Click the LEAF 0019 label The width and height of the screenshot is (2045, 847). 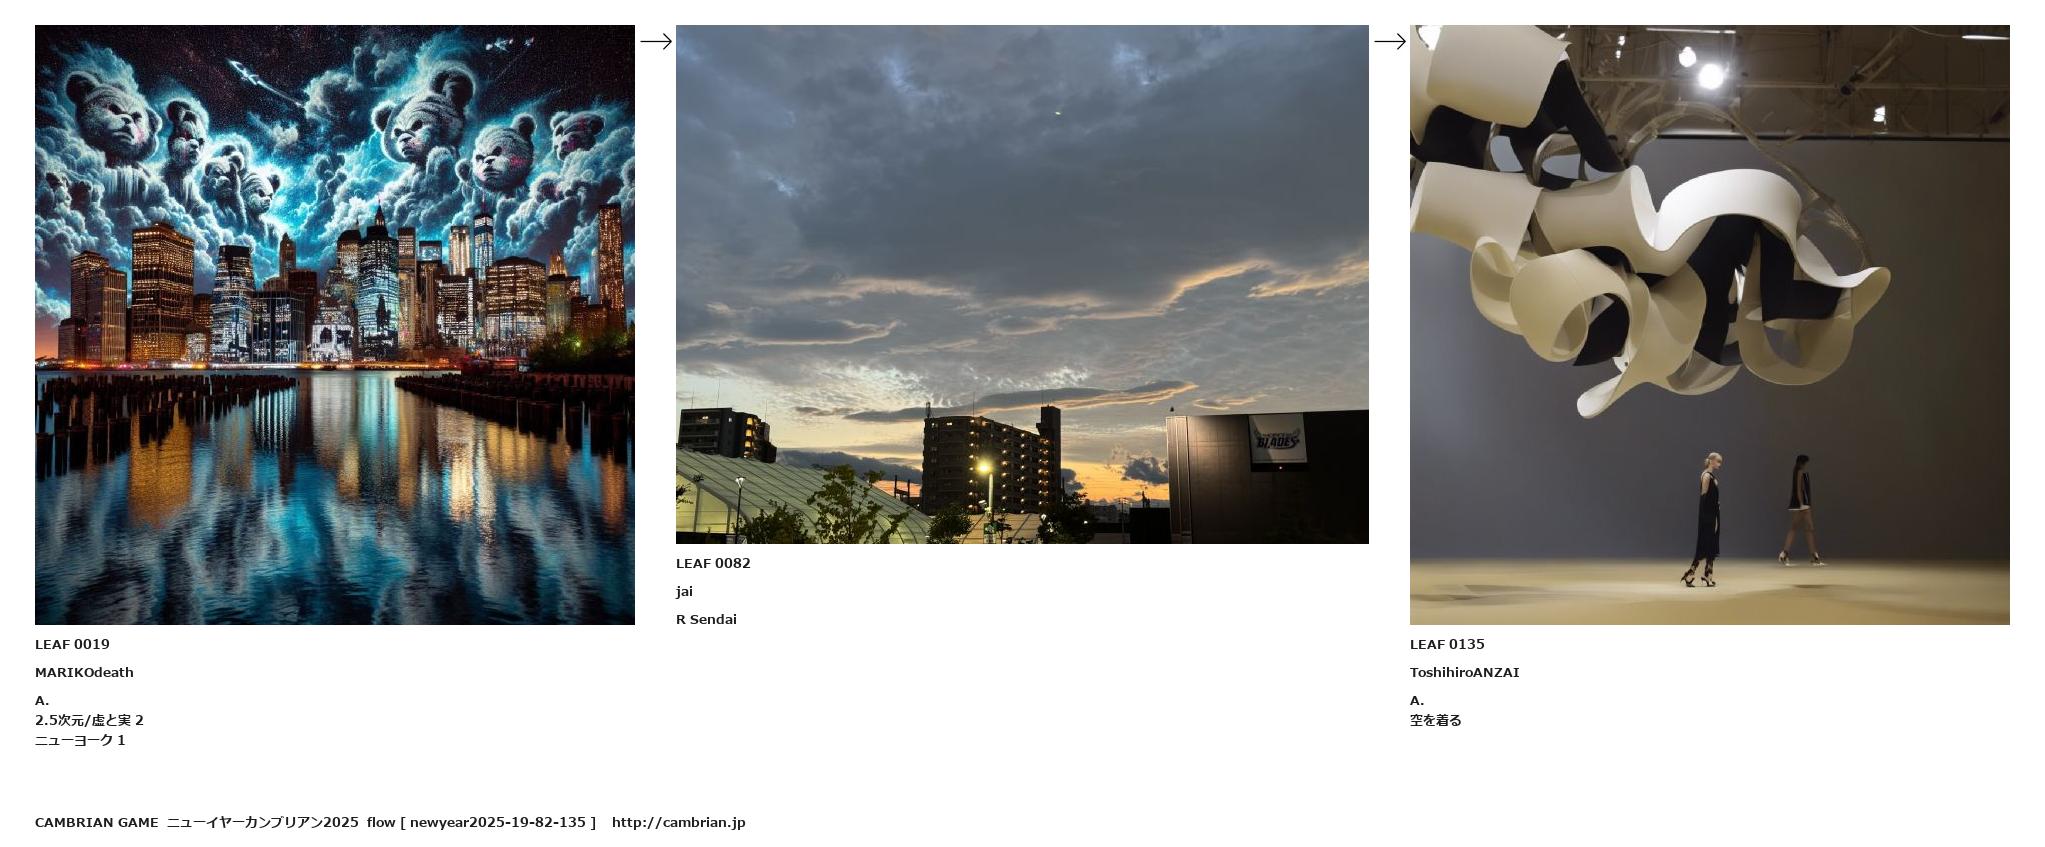[x=72, y=644]
